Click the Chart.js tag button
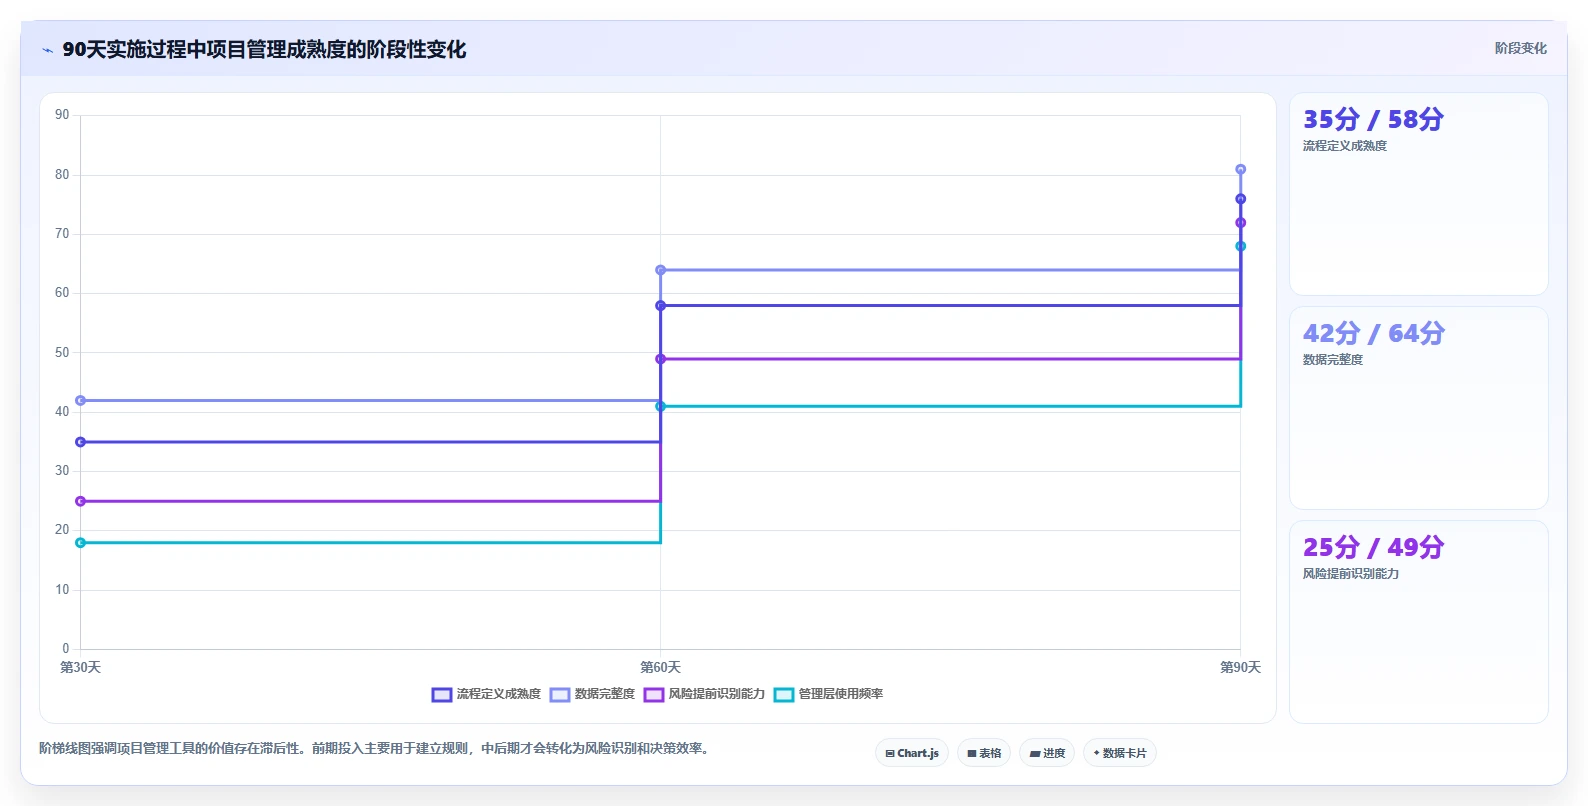Image resolution: width=1588 pixels, height=806 pixels. 912,753
